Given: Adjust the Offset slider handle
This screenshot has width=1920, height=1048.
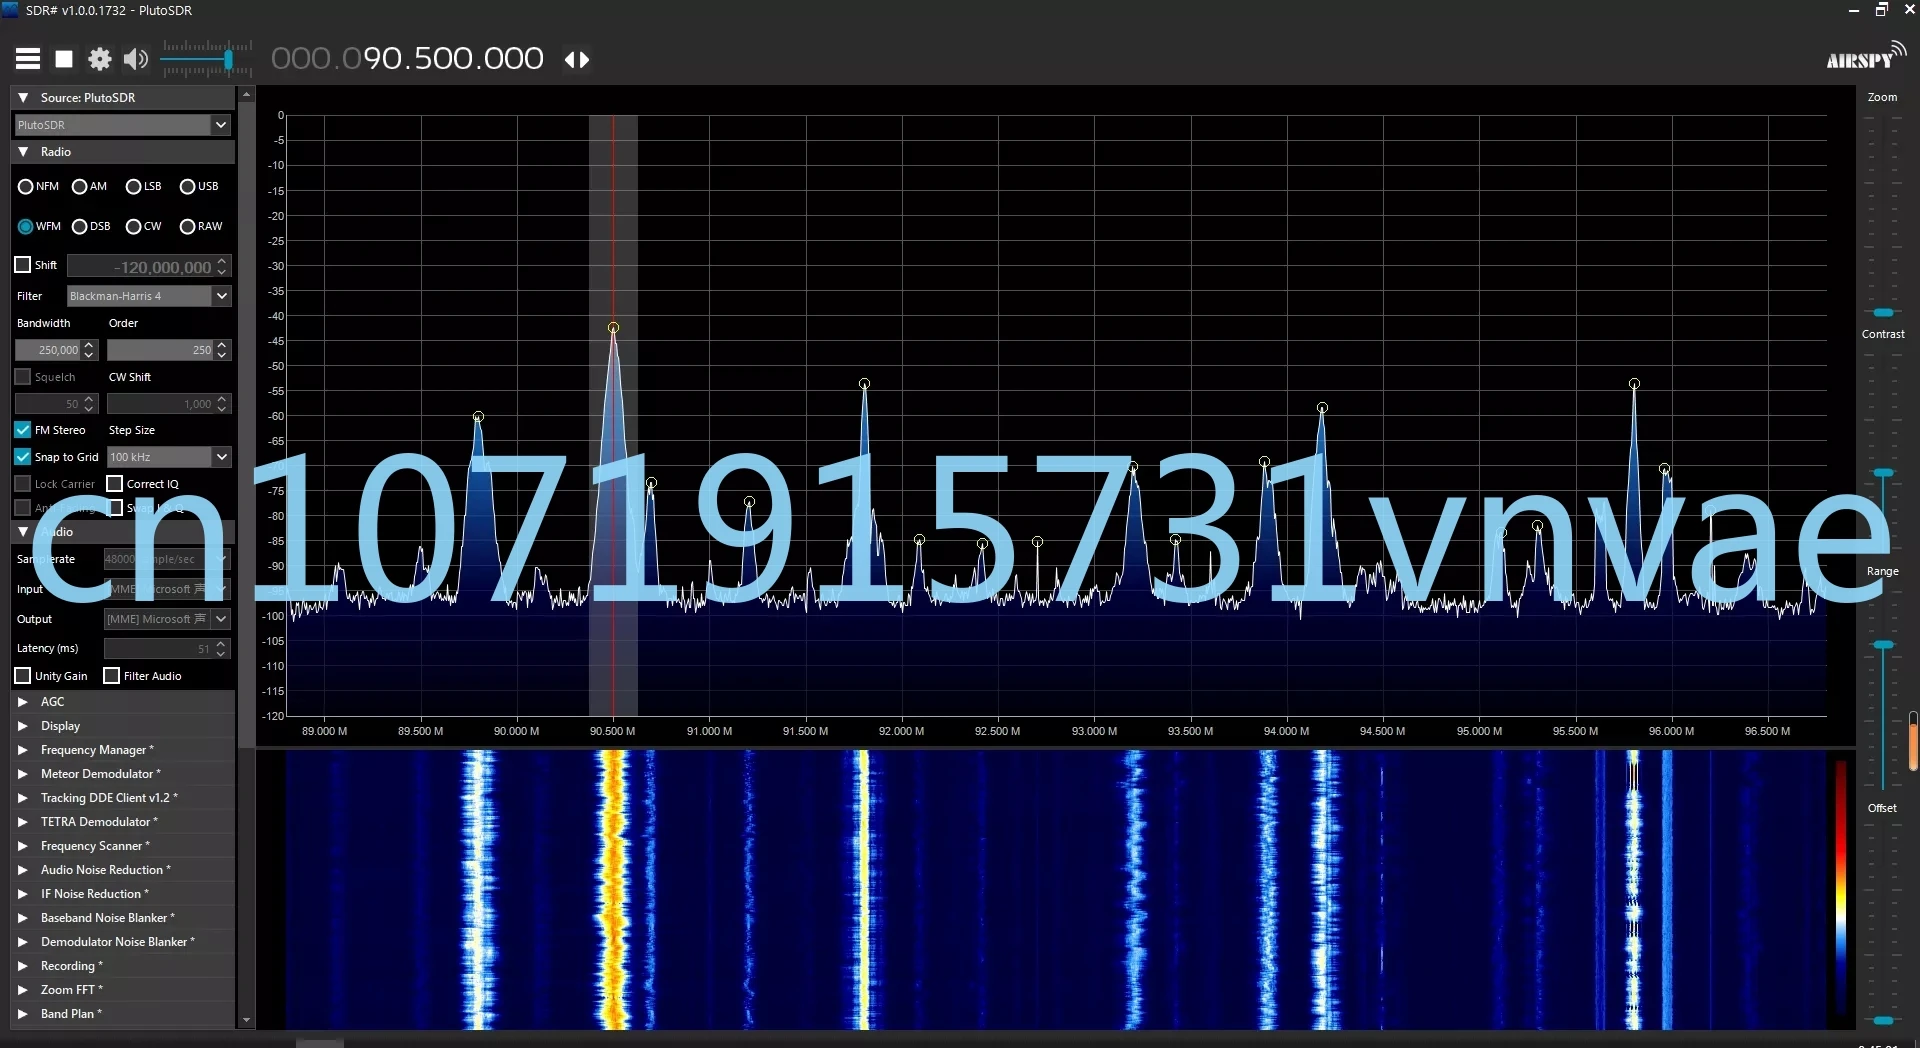Looking at the screenshot, I should tap(1883, 1020).
